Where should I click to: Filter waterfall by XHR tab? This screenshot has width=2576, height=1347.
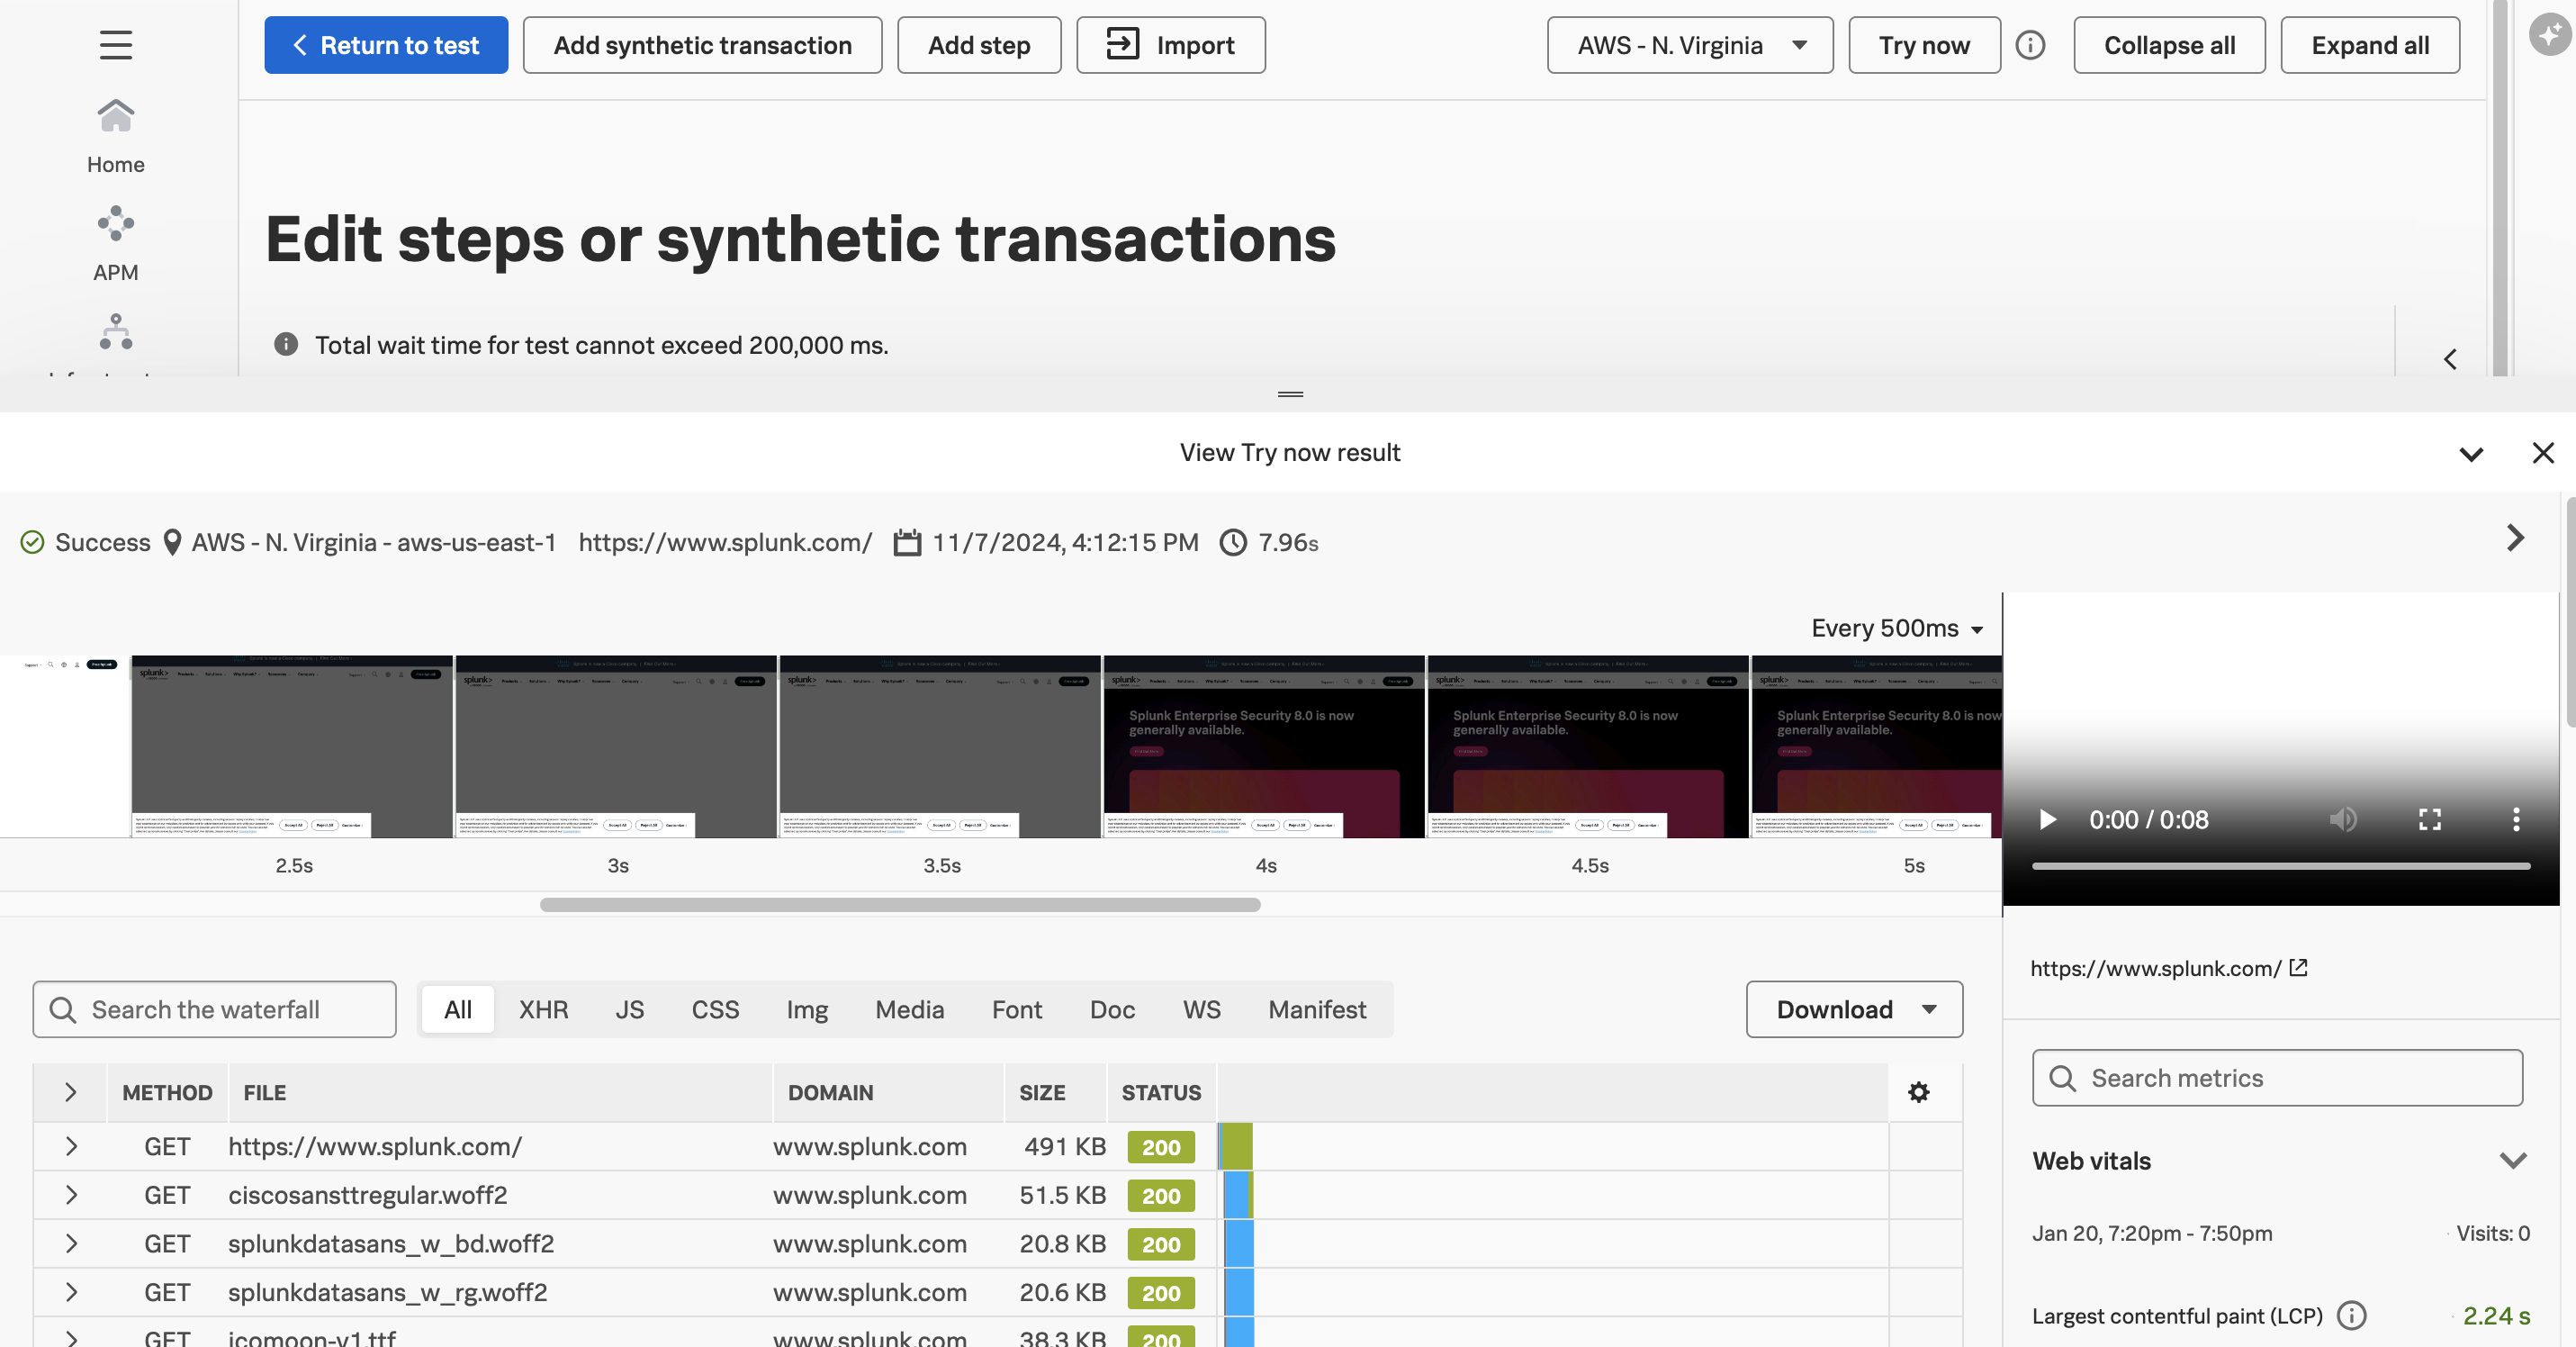543,1009
